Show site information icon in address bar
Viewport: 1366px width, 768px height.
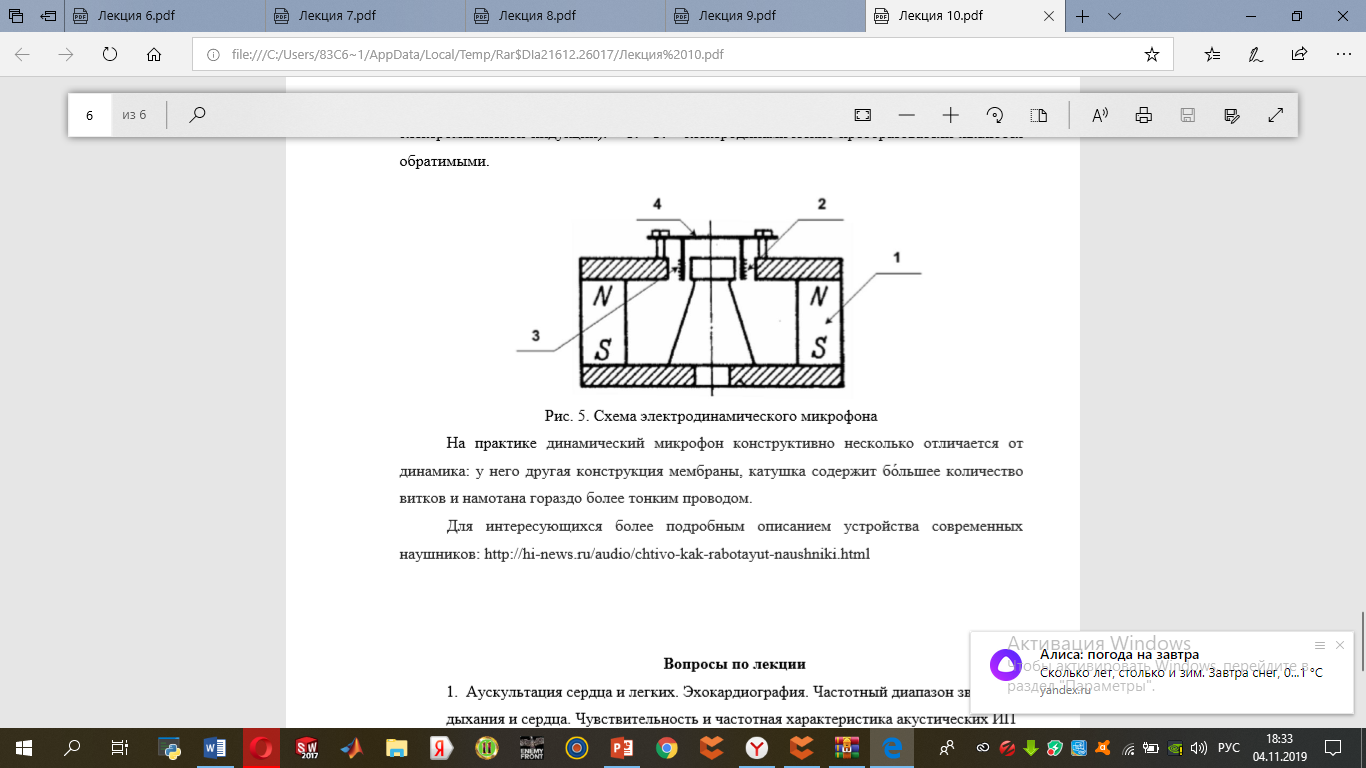point(213,55)
